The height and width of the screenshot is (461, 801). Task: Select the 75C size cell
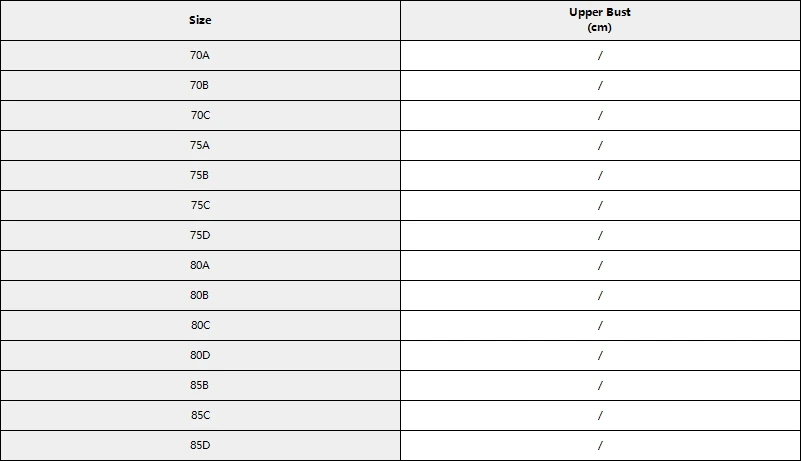200,205
